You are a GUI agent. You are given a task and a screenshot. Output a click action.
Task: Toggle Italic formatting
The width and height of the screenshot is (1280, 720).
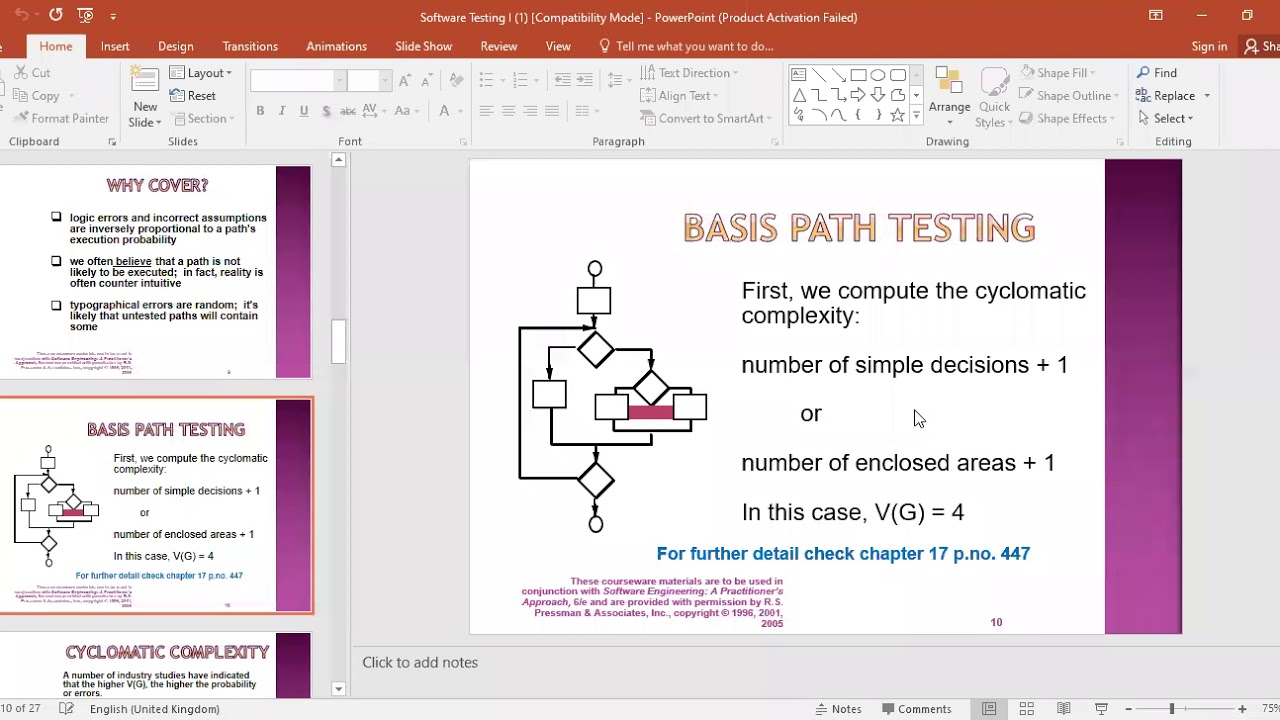pyautogui.click(x=282, y=111)
